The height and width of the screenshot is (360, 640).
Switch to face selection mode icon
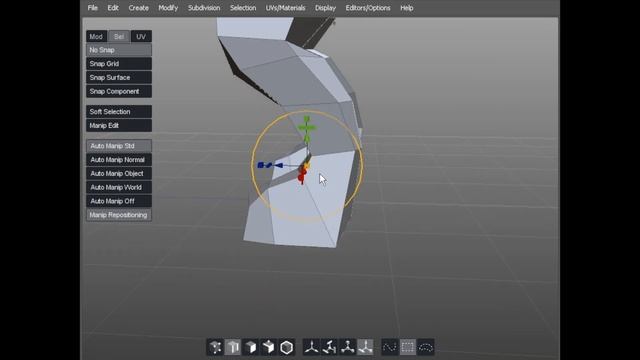click(x=251, y=347)
